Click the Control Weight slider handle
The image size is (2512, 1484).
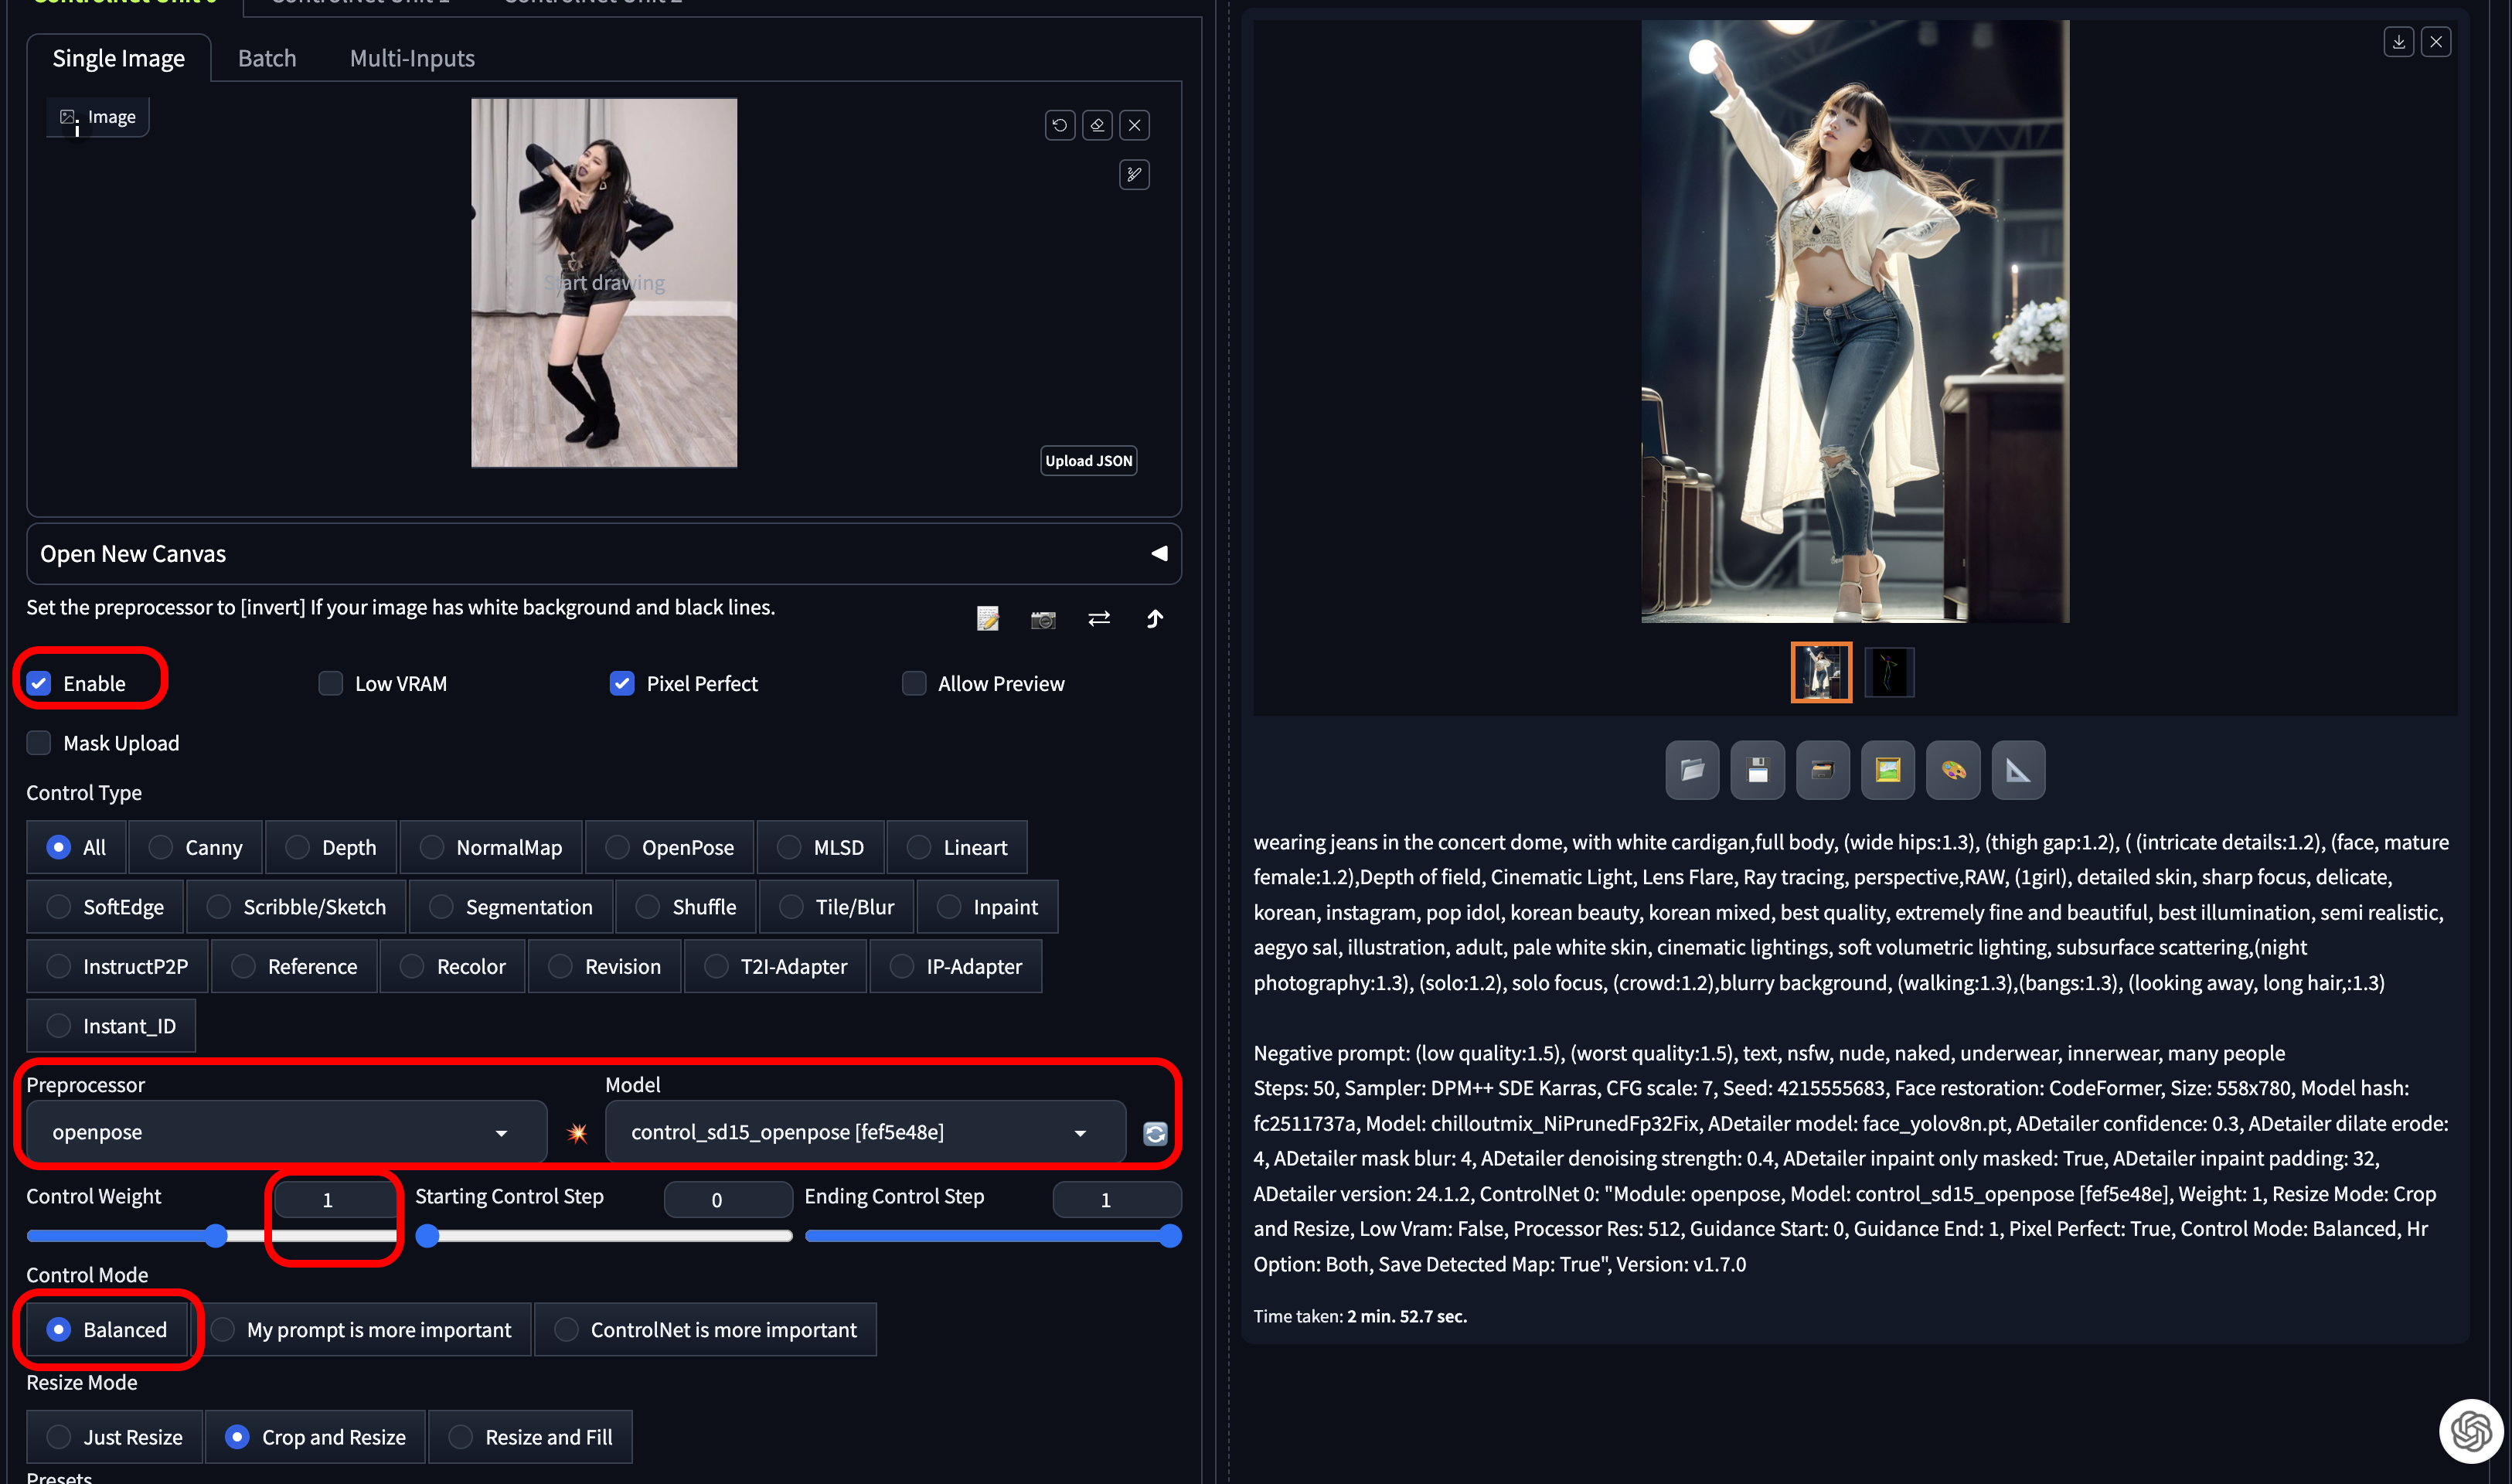point(216,1236)
